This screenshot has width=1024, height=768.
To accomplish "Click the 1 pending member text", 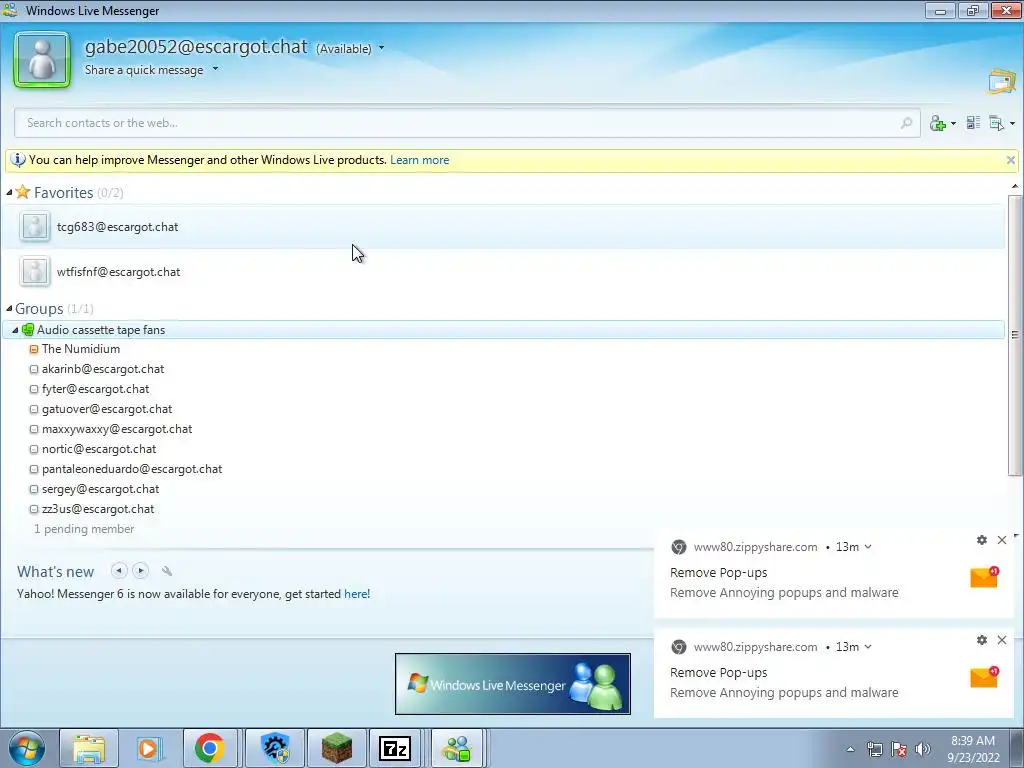I will [84, 529].
